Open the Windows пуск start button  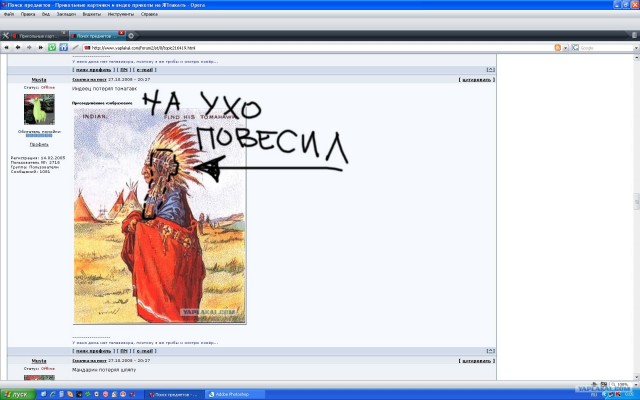point(18,395)
